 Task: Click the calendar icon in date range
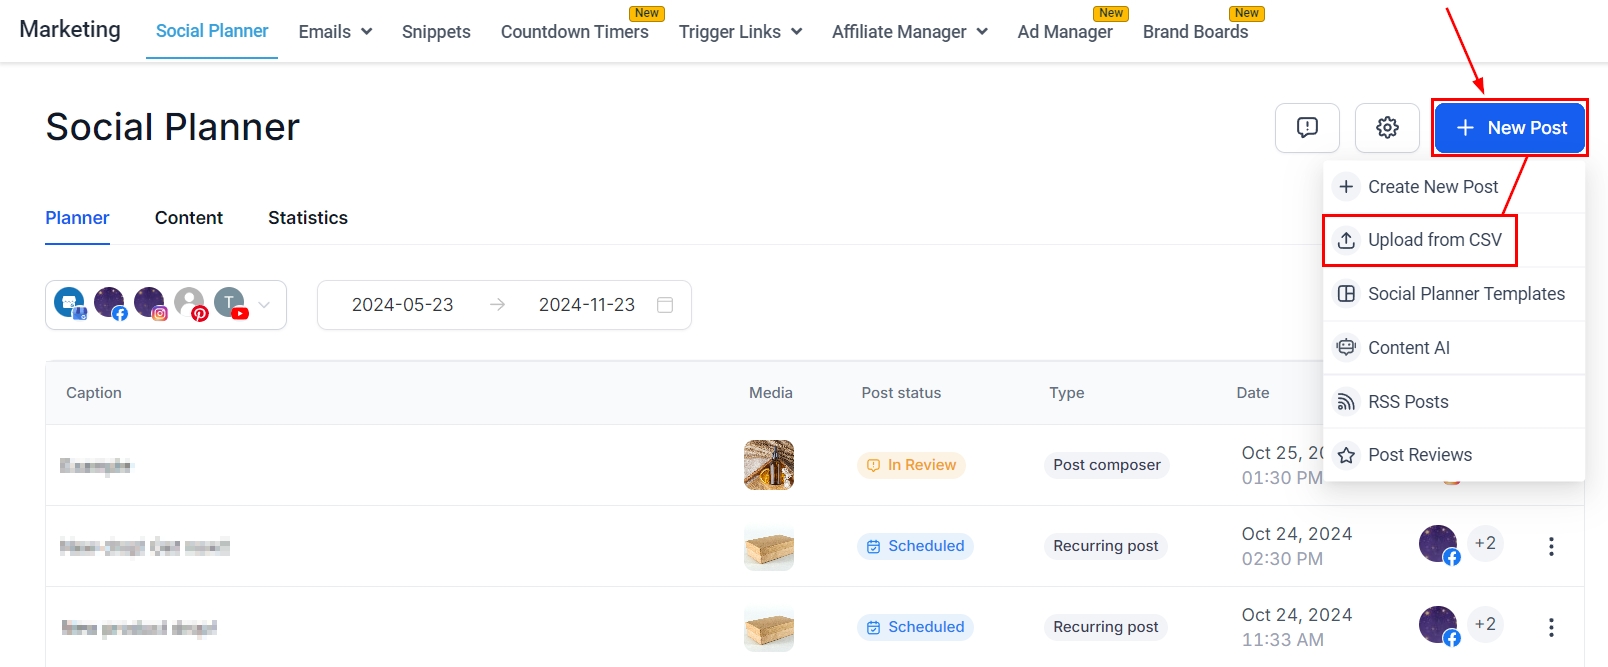[x=665, y=305]
